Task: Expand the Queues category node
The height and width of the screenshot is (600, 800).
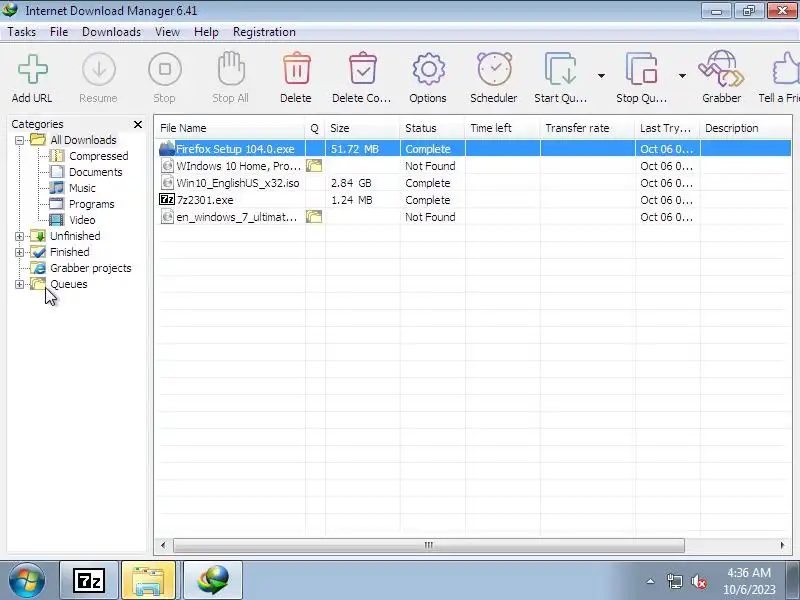Action: 19,284
